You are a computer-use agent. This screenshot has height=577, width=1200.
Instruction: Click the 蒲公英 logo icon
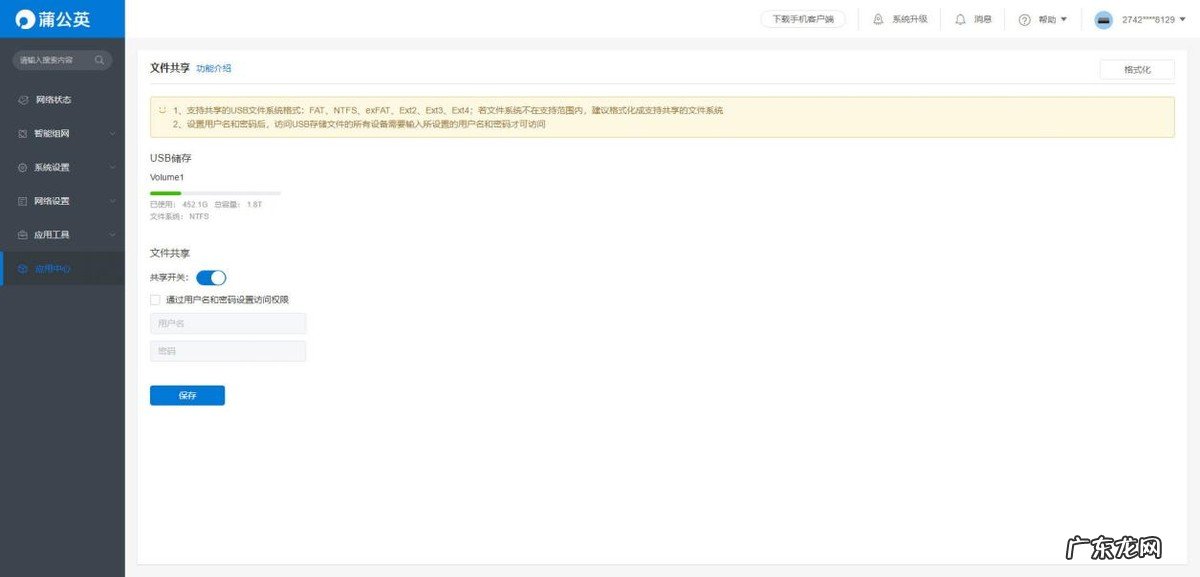25,19
